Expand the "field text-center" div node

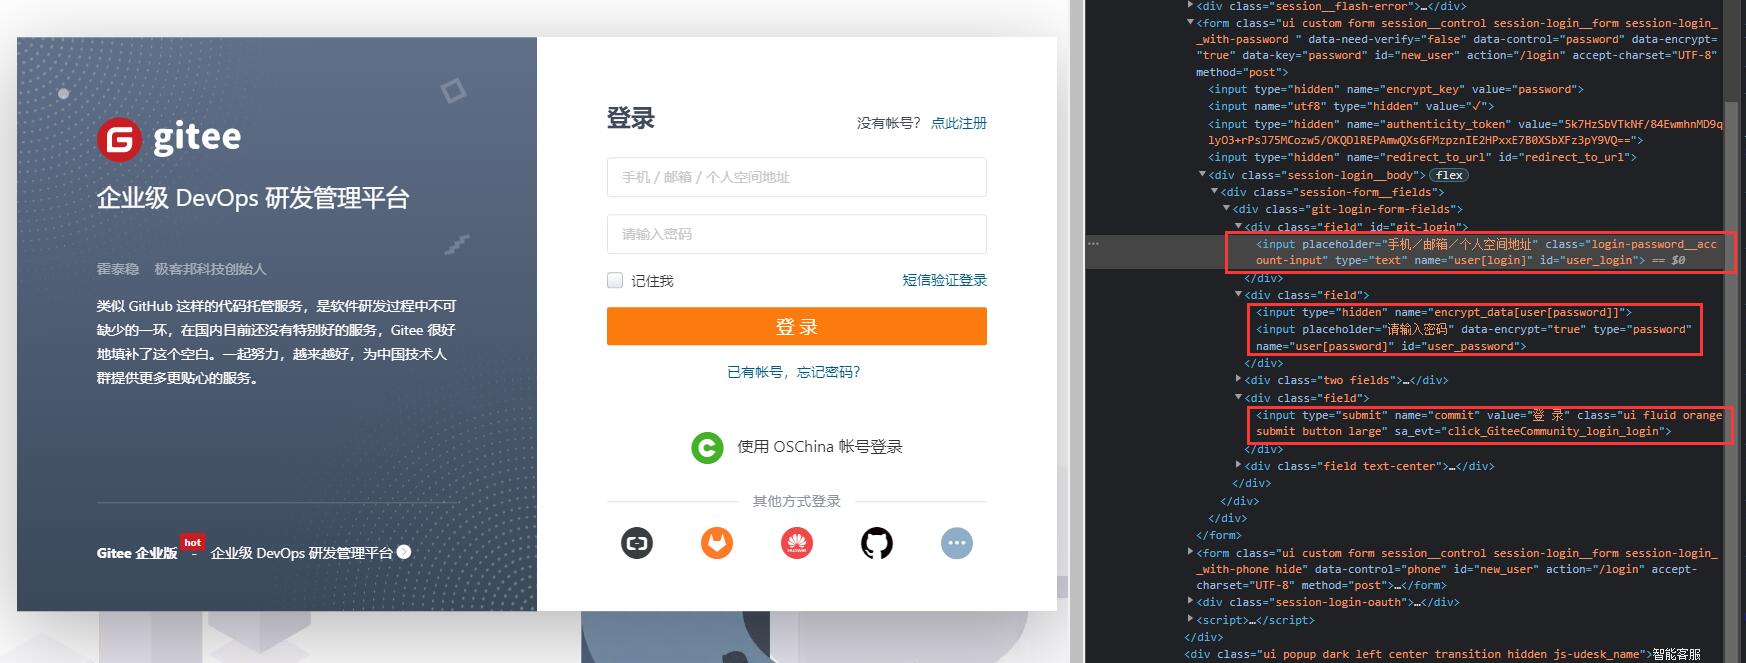[x=1238, y=466]
